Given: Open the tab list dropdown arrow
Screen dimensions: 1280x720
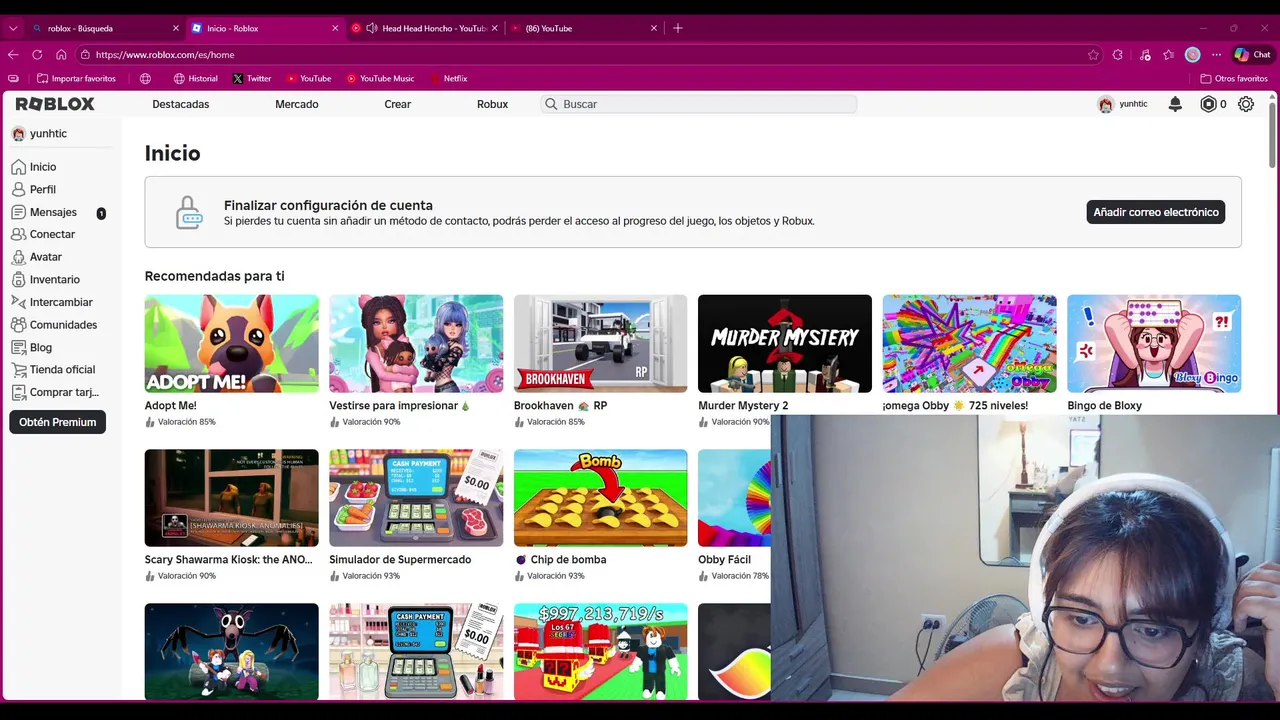Looking at the screenshot, I should tap(13, 28).
